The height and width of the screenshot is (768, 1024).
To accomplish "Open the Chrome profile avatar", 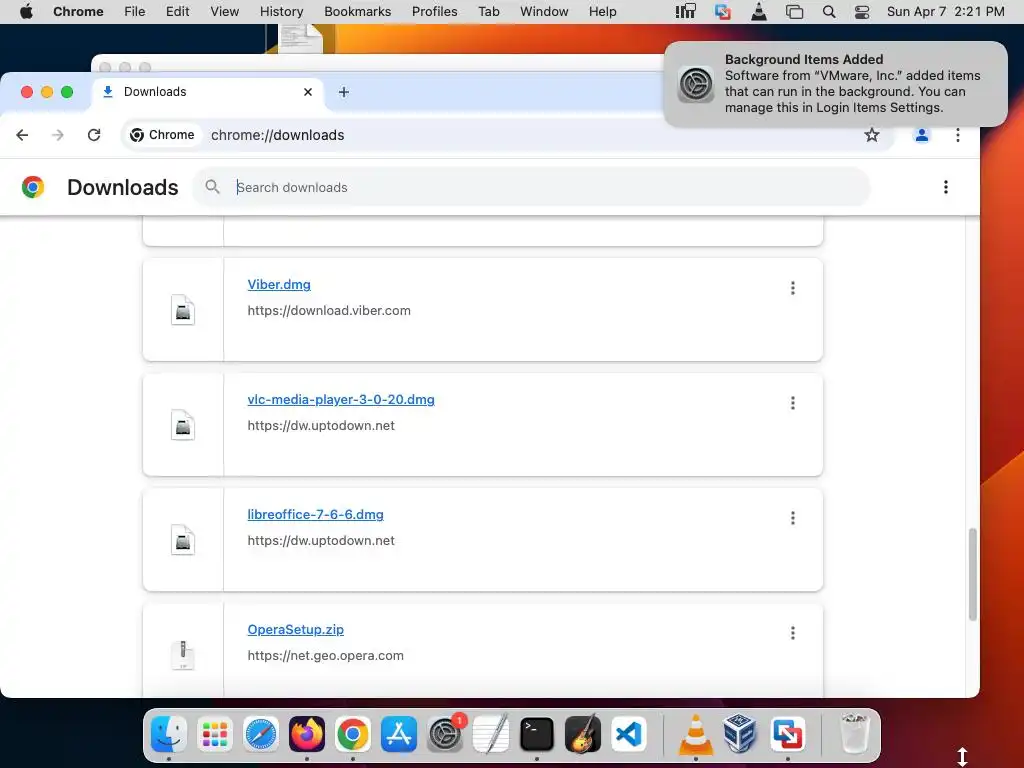I will [x=921, y=135].
